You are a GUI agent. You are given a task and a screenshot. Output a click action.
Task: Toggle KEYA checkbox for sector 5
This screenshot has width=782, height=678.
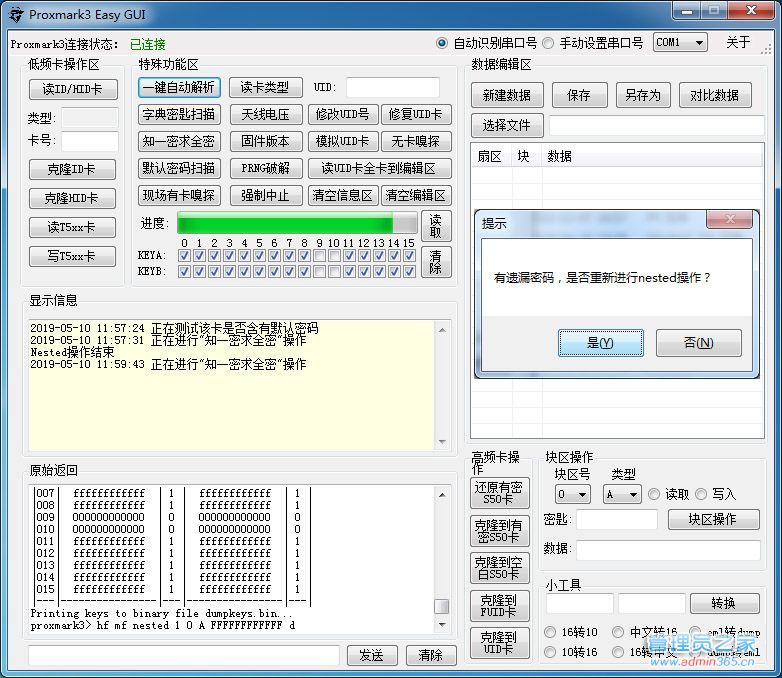click(259, 255)
